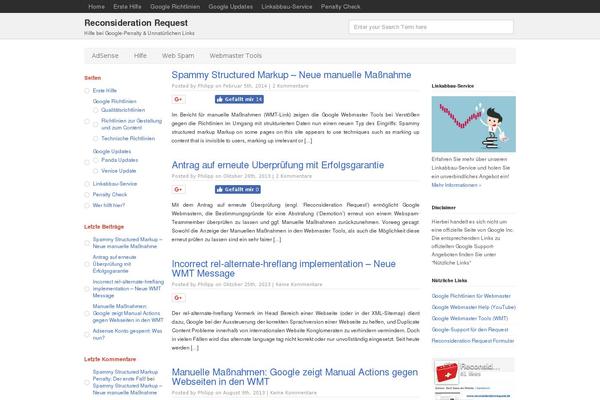Click the Google+ button under Incorrect rel-alternate-hreflang
Screen dimensions: 600x400
tap(178, 298)
